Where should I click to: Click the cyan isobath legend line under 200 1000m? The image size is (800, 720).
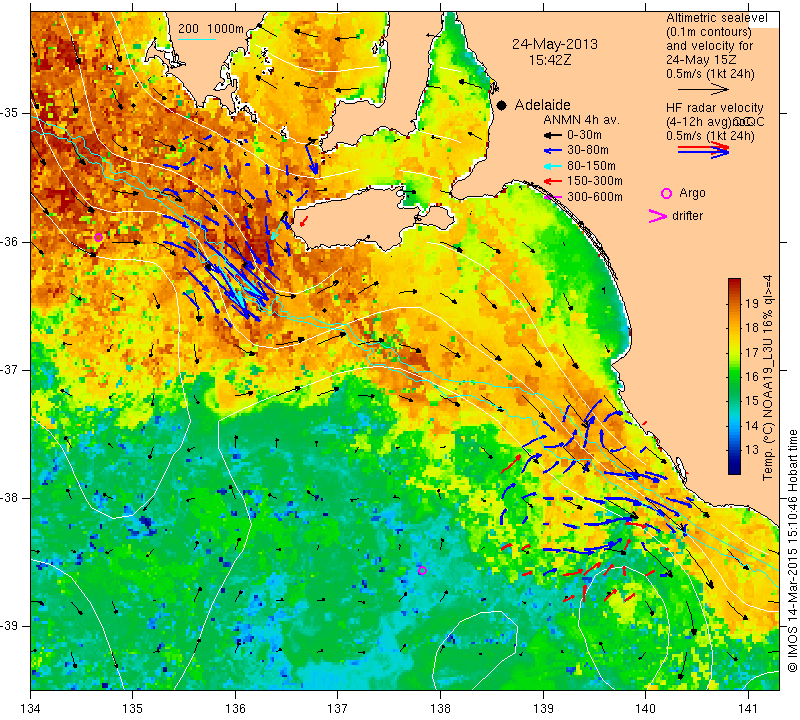(x=197, y=39)
